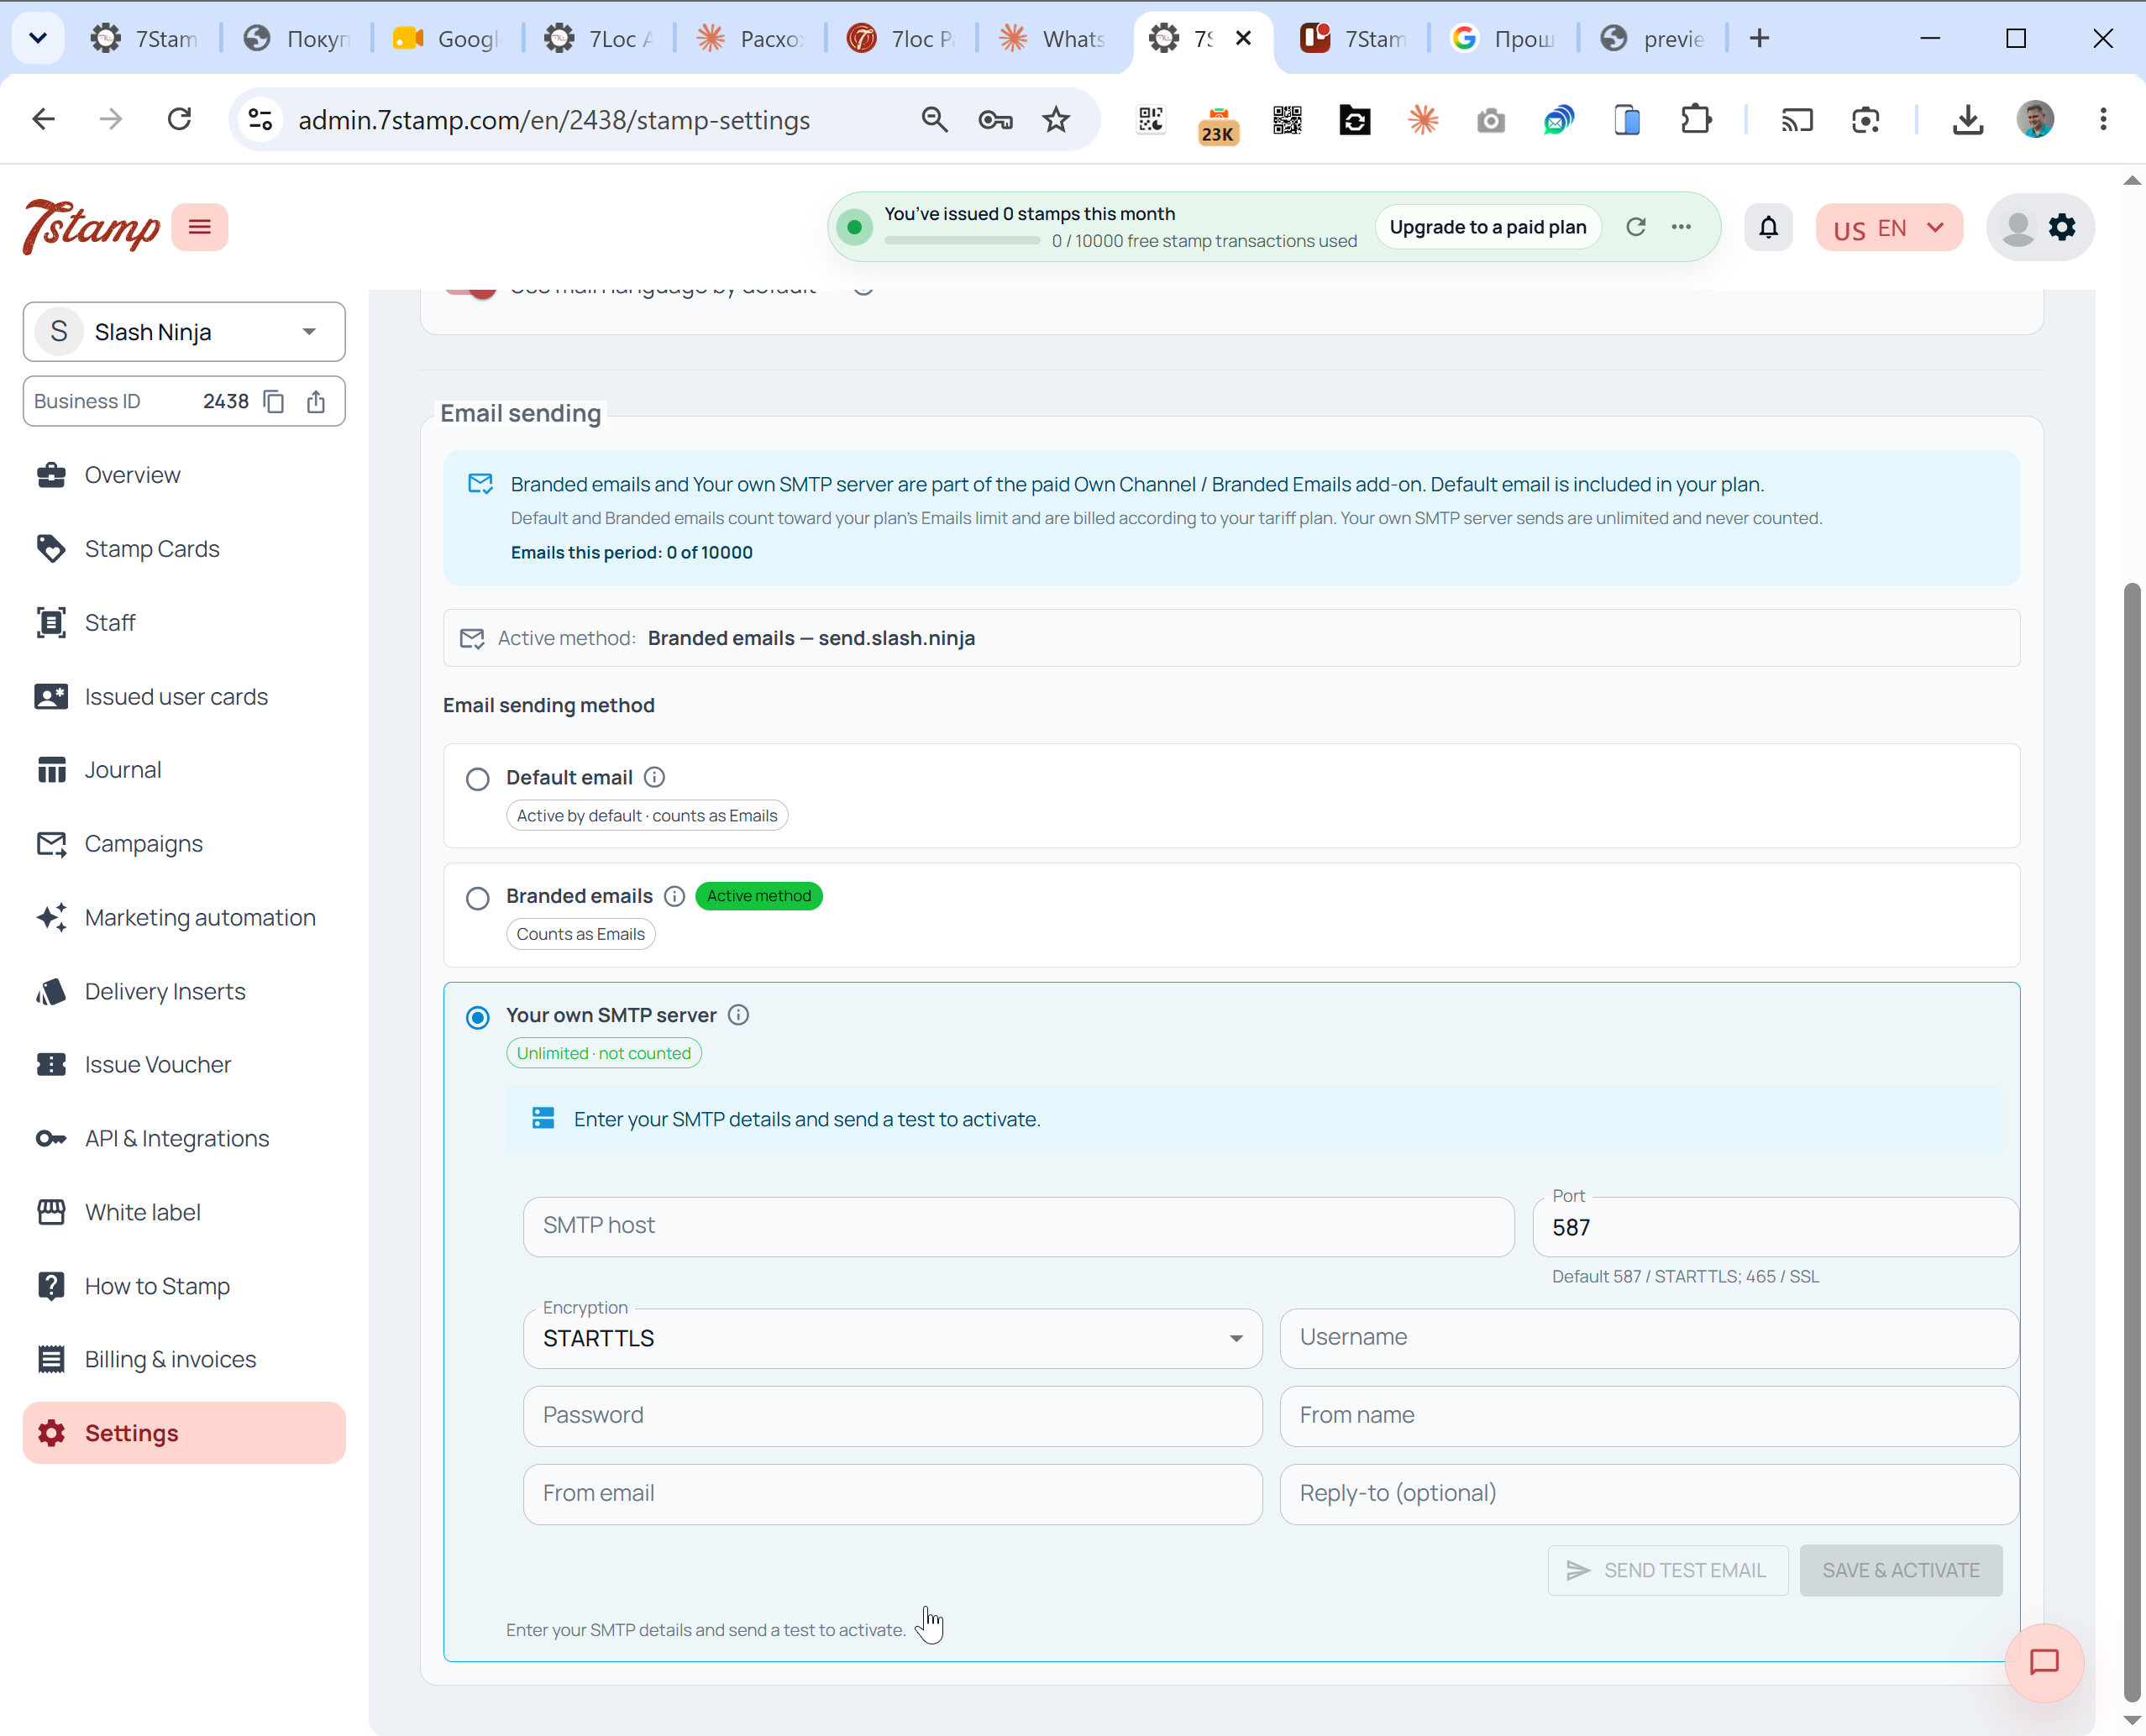This screenshot has width=2146, height=1736.
Task: Show info for Branded emails
Action: point(674,896)
